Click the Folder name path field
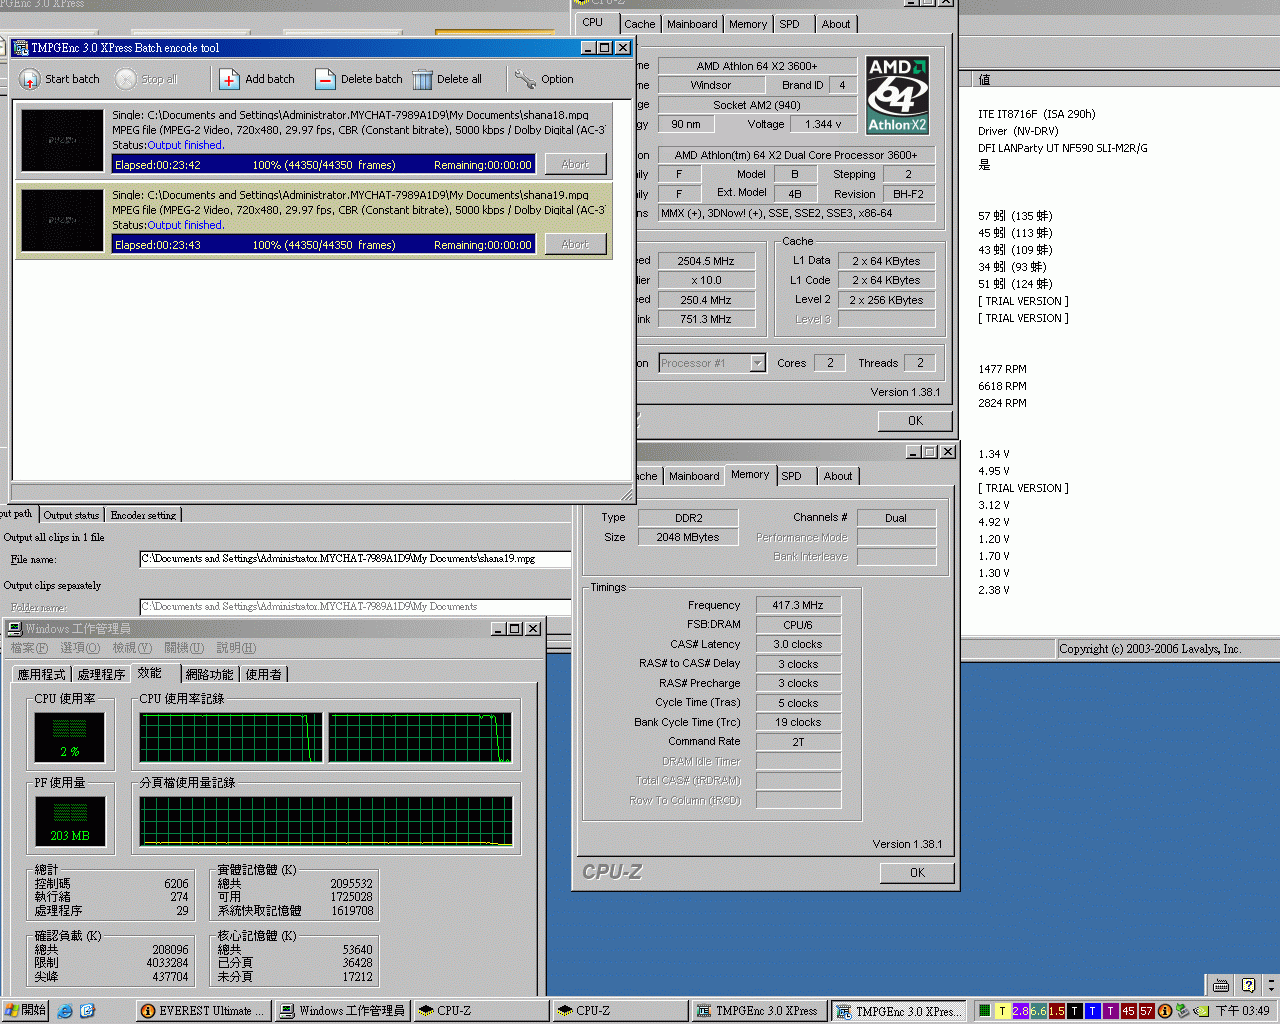Screen dimensions: 1280x1024 coord(355,607)
